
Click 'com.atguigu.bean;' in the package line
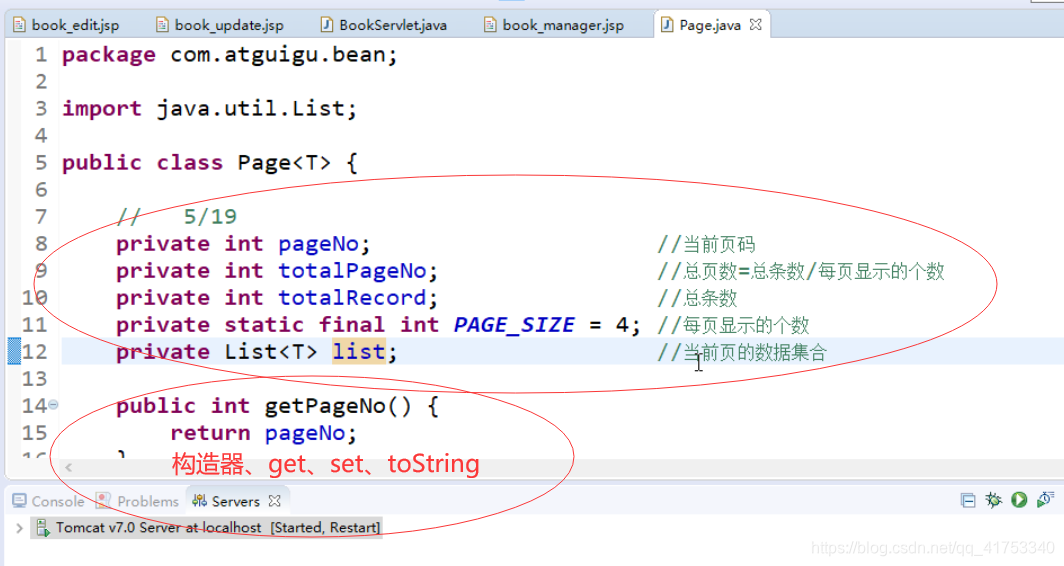pyautogui.click(x=284, y=54)
